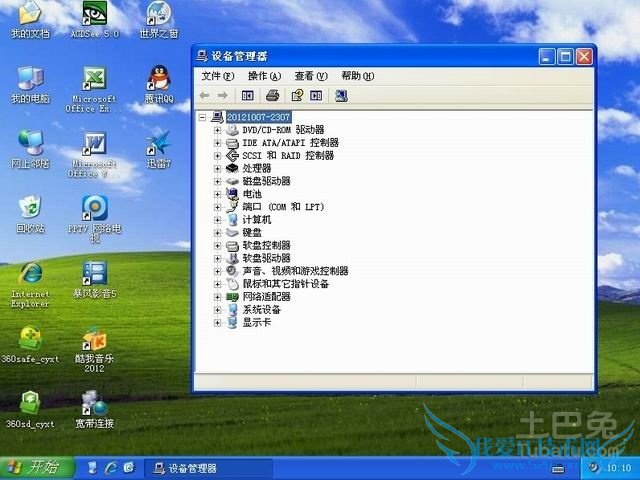
Task: Open the 帮助(H) menu
Action: click(x=358, y=76)
